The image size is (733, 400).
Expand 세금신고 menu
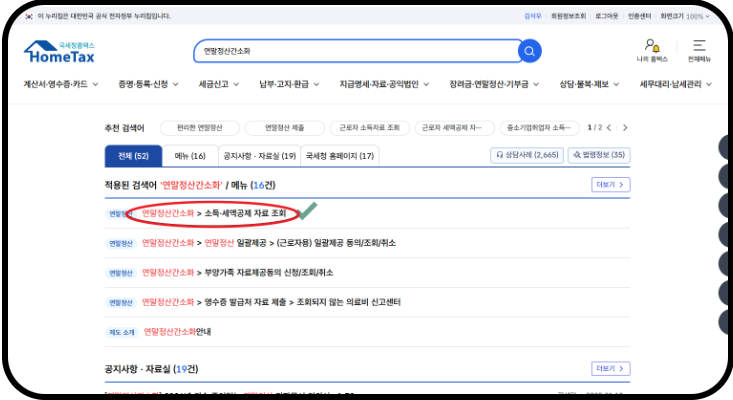tap(219, 84)
